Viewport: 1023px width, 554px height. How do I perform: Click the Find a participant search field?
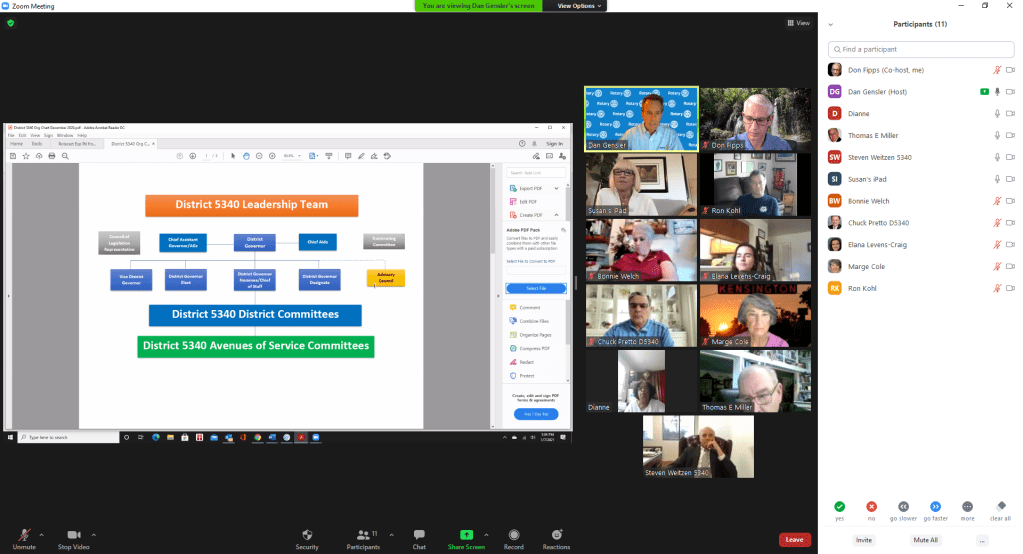pos(920,49)
